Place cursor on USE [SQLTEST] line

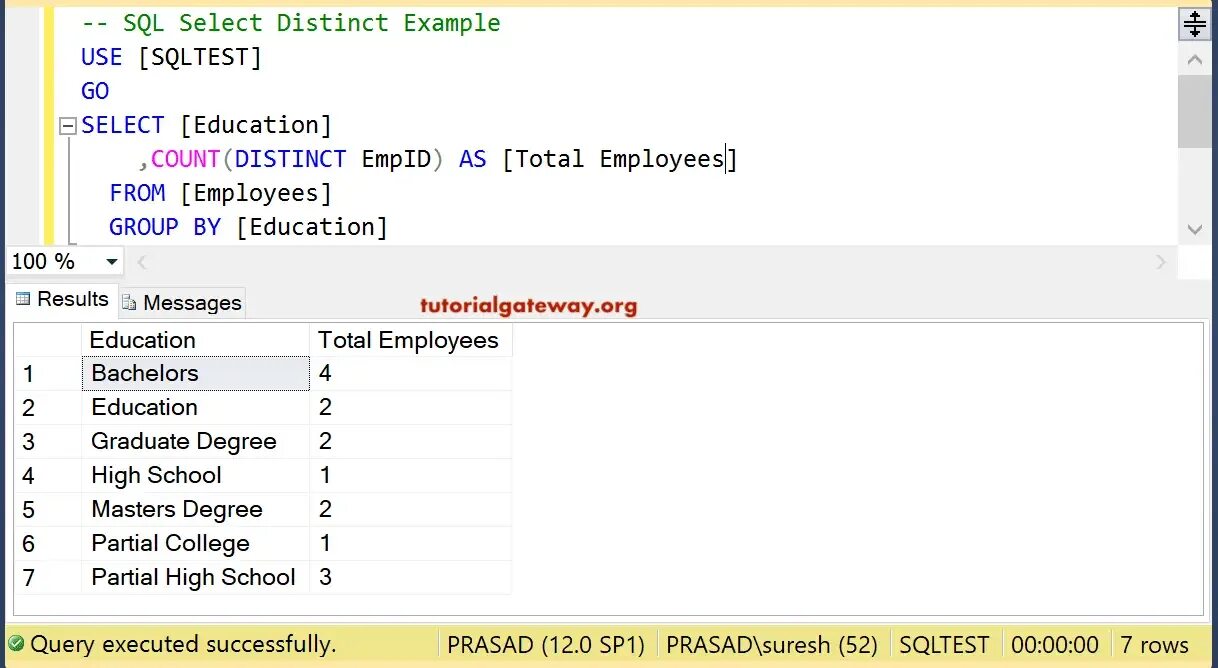click(x=171, y=58)
